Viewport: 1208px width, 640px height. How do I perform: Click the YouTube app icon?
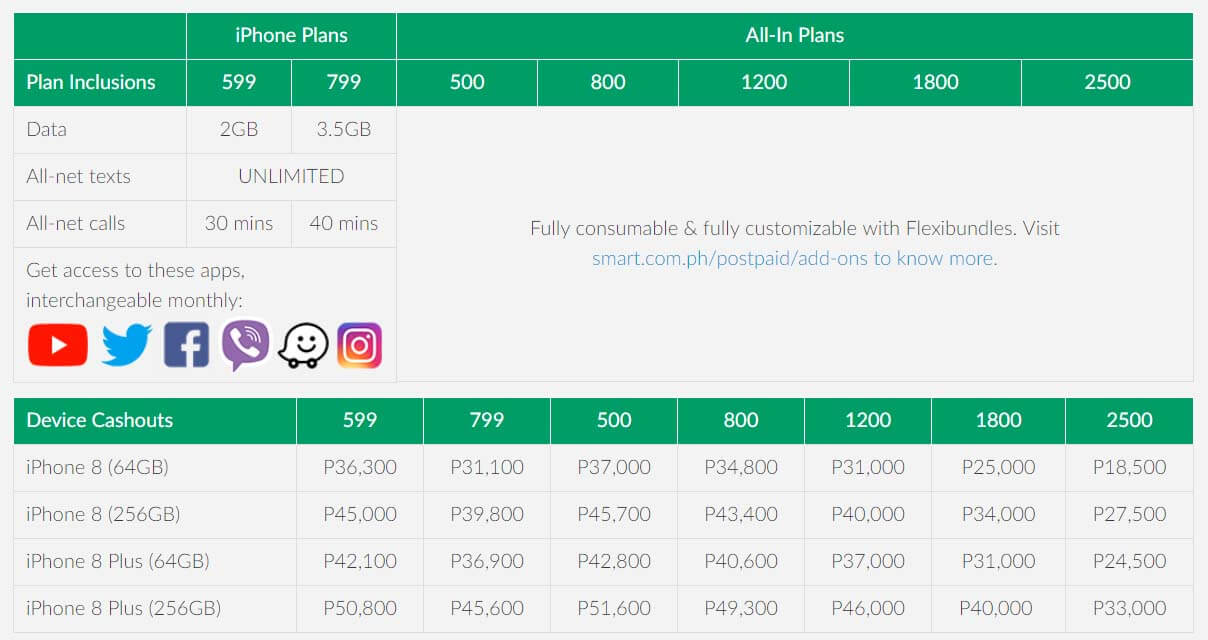coord(57,346)
